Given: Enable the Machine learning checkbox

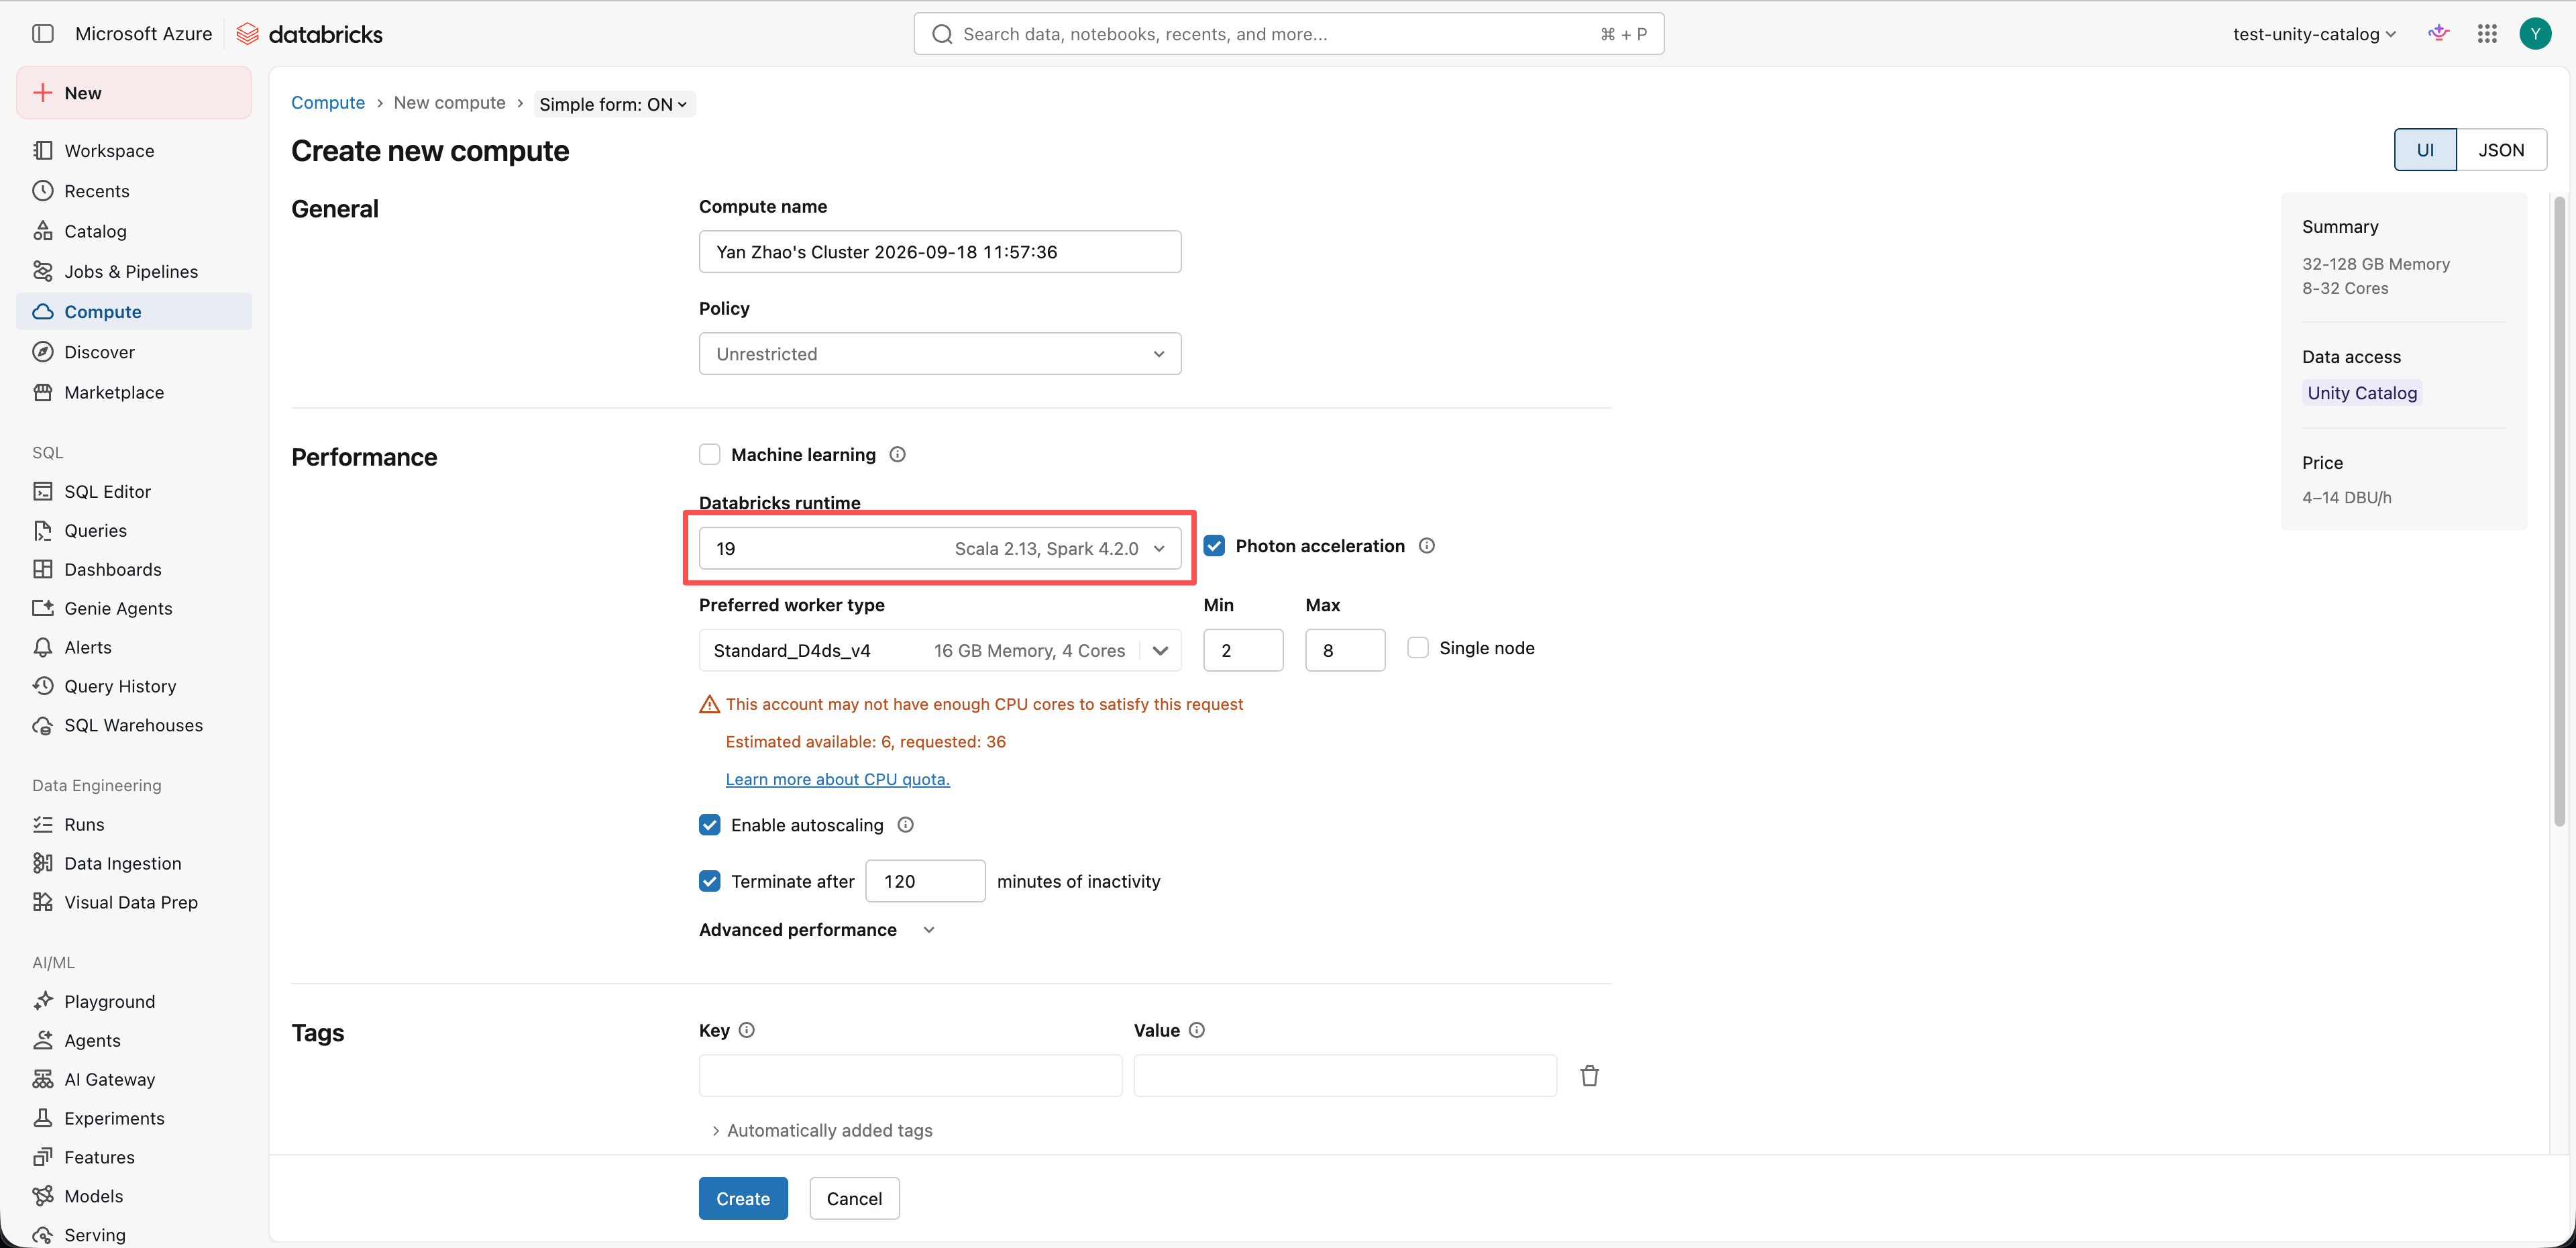Looking at the screenshot, I should coord(710,454).
